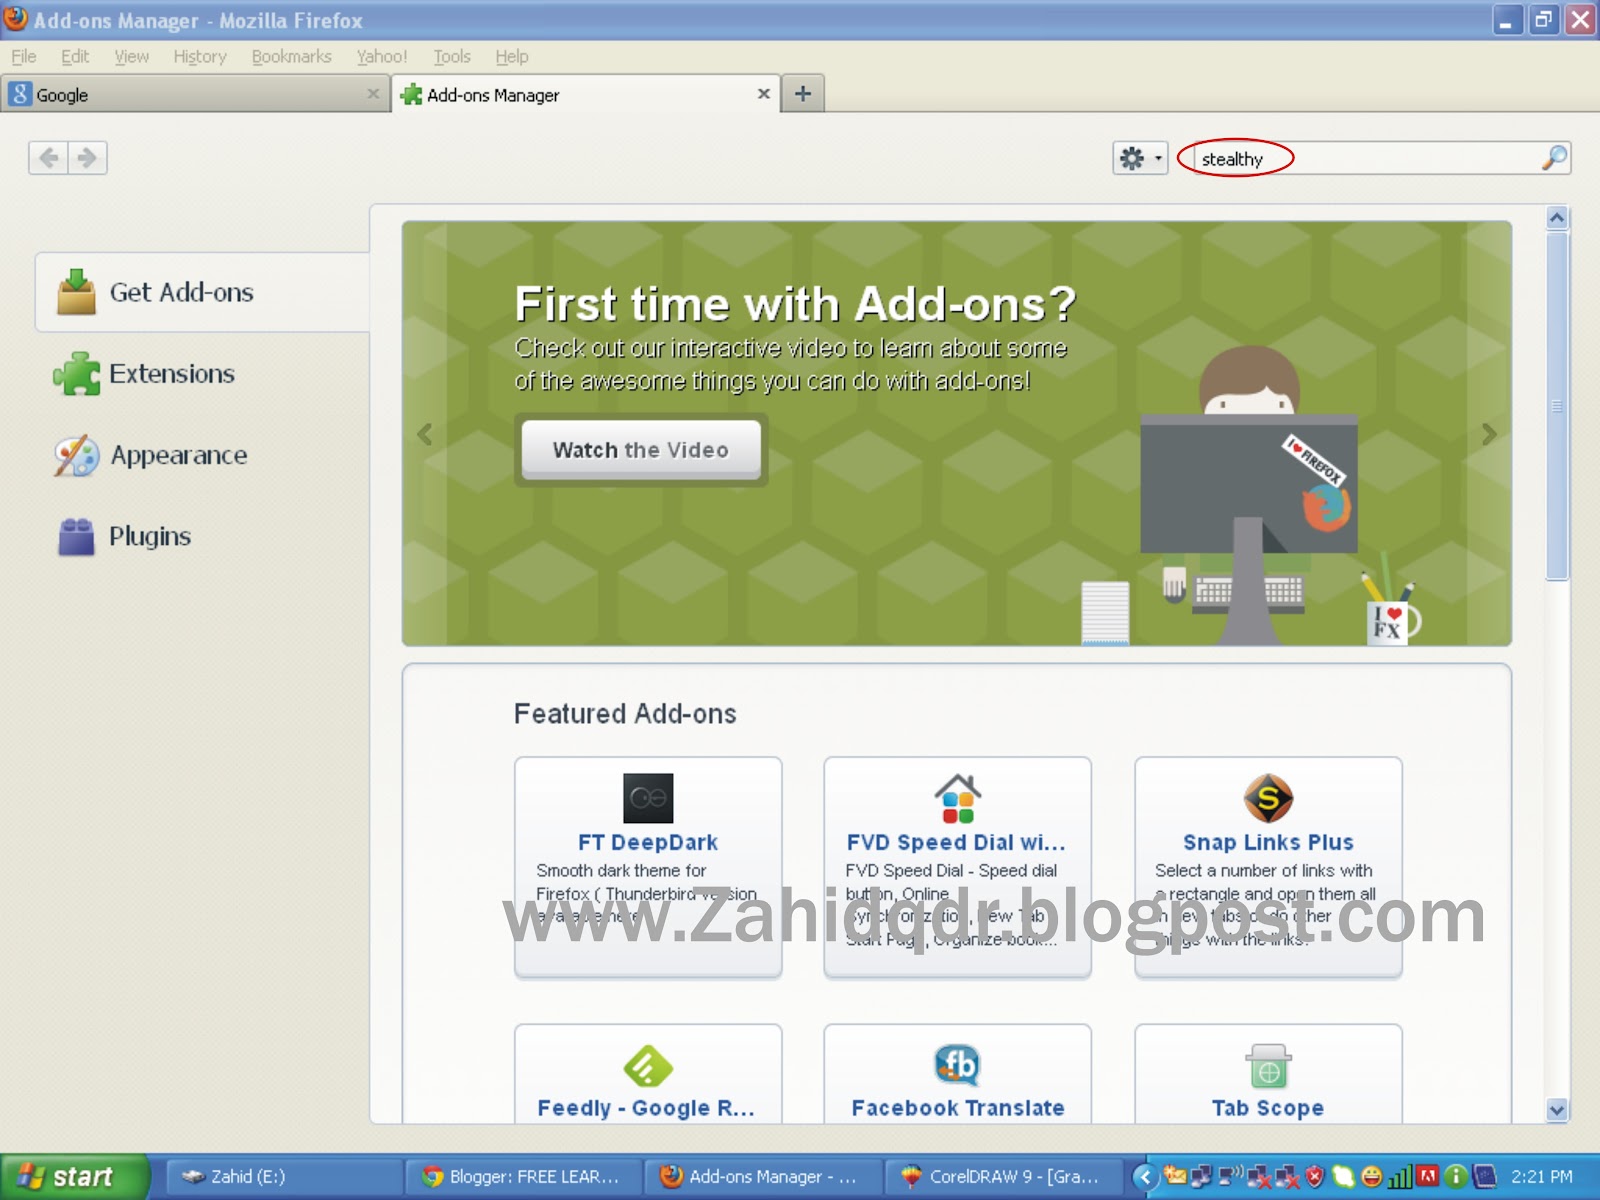Open the View menu

(x=131, y=57)
